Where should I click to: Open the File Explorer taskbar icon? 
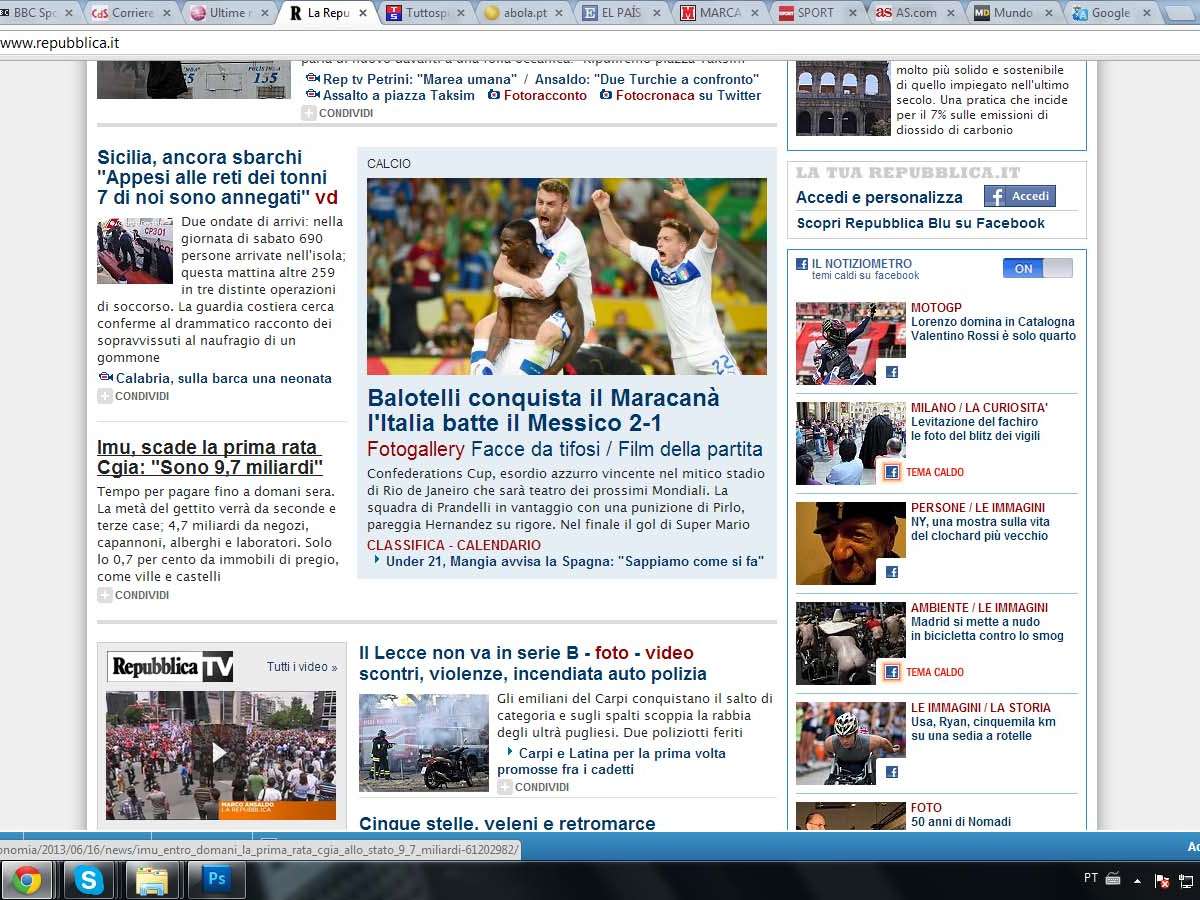point(152,880)
